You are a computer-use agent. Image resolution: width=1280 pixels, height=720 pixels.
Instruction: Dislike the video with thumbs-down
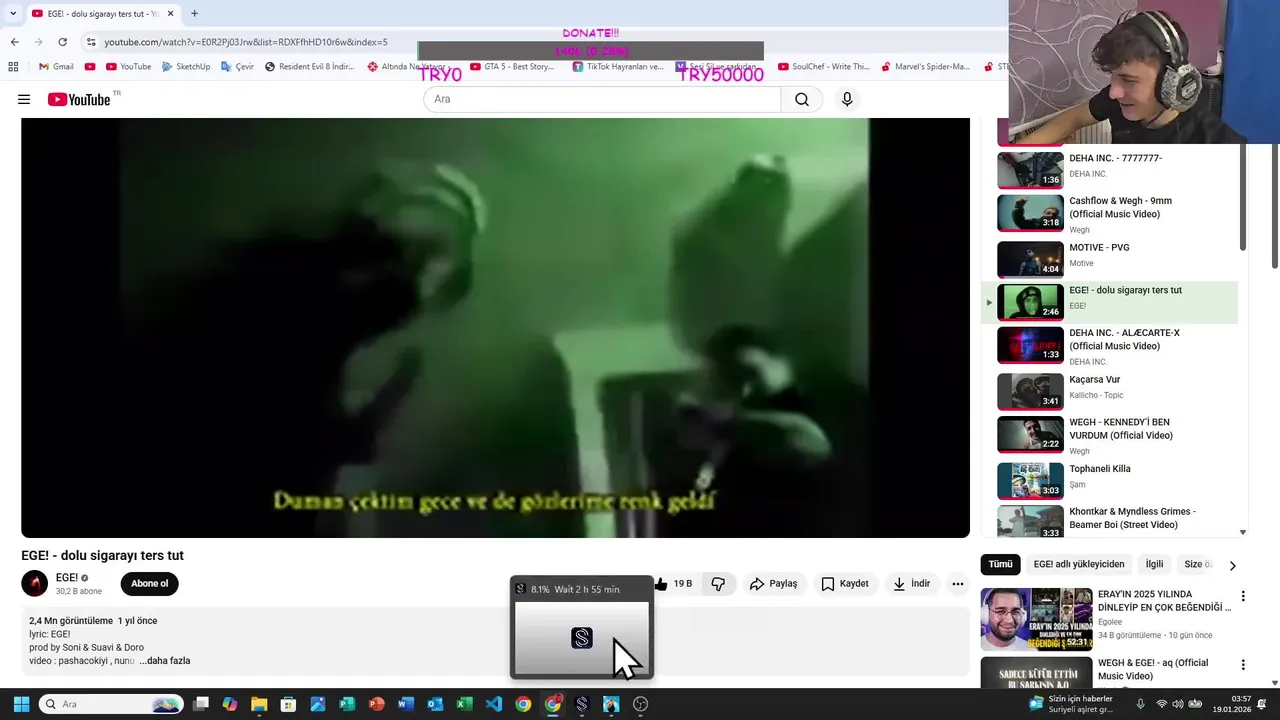coord(718,584)
